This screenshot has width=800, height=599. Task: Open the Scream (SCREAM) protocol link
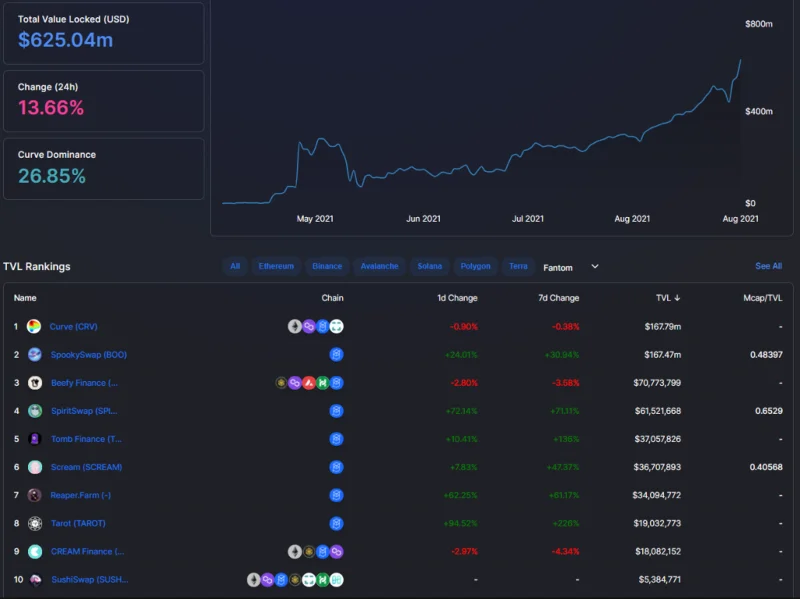pos(87,467)
